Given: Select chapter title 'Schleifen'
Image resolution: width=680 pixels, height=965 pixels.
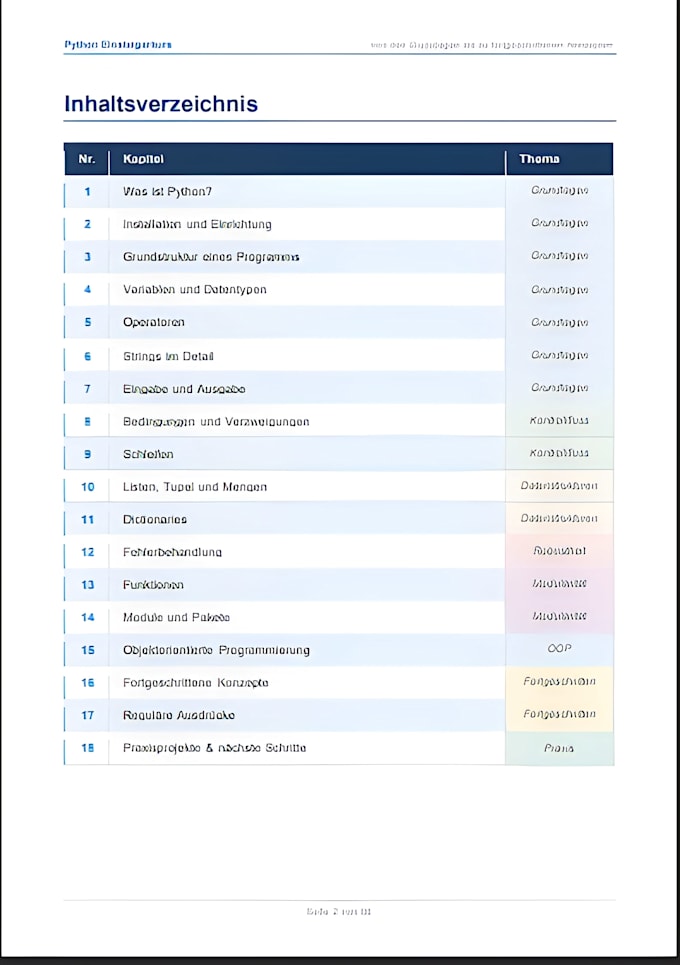Looking at the screenshot, I should click(x=148, y=454).
